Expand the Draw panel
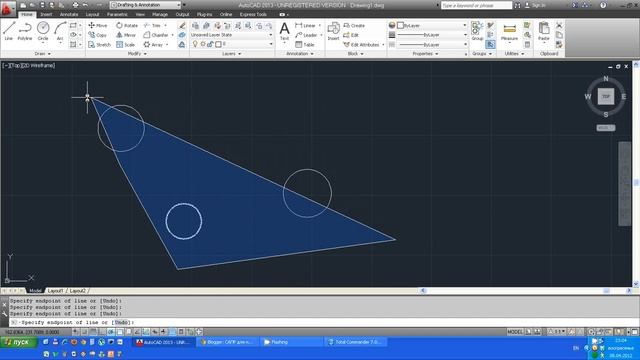The width and height of the screenshot is (640, 360). [42, 53]
